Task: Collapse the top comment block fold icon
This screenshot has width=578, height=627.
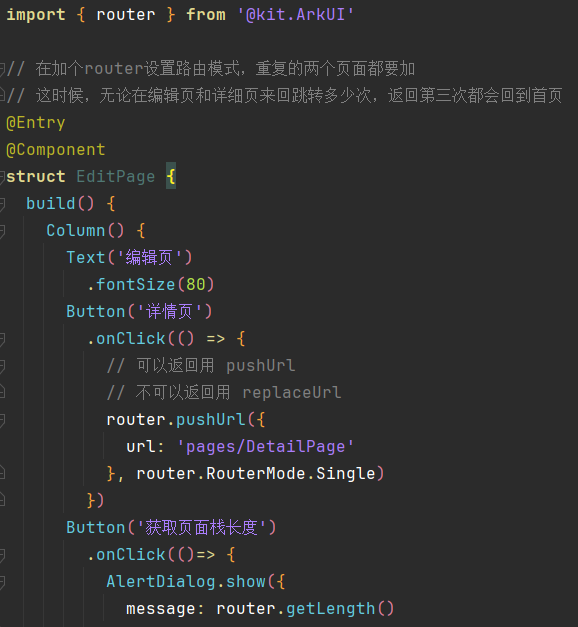Action: pos(2,69)
